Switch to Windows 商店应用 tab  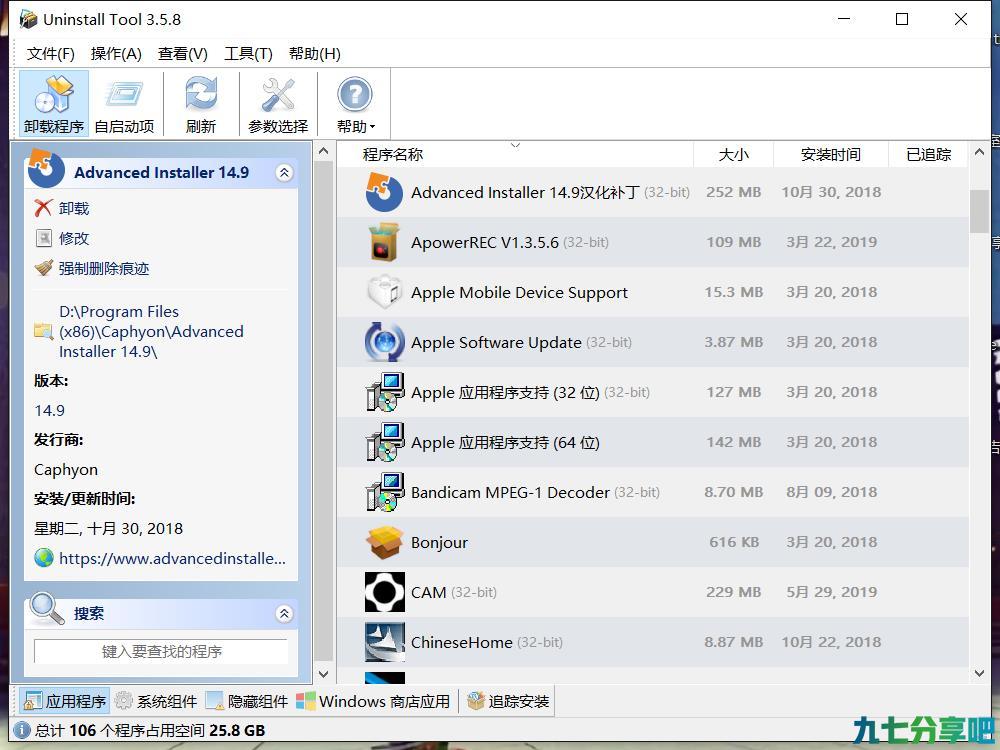(374, 702)
